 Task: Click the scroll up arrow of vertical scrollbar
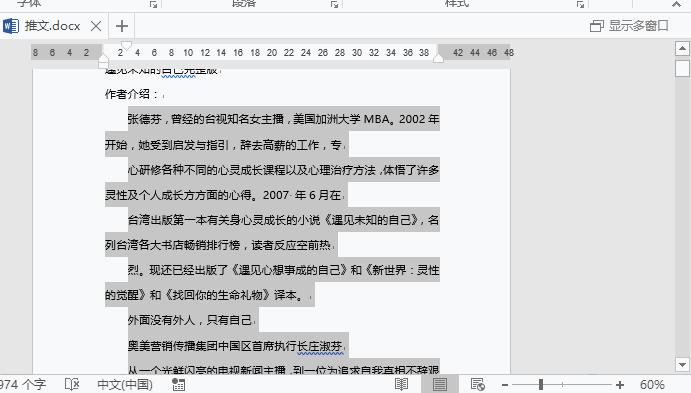(682, 48)
